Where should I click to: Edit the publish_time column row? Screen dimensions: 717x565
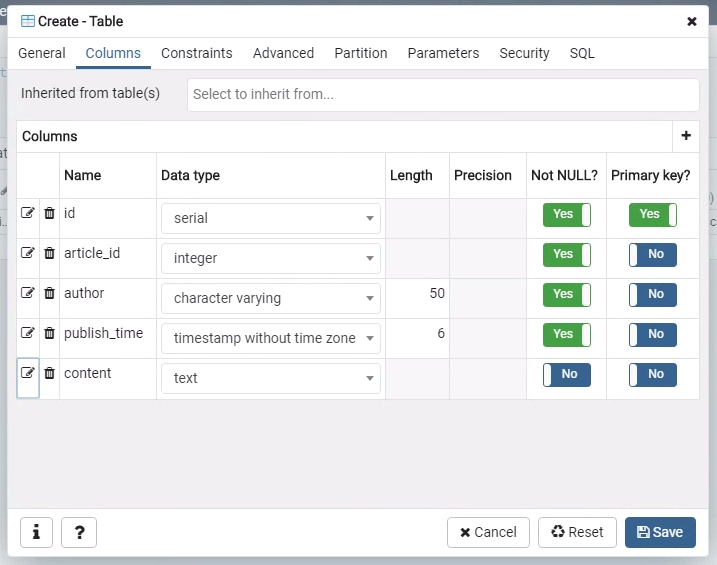click(x=28, y=334)
